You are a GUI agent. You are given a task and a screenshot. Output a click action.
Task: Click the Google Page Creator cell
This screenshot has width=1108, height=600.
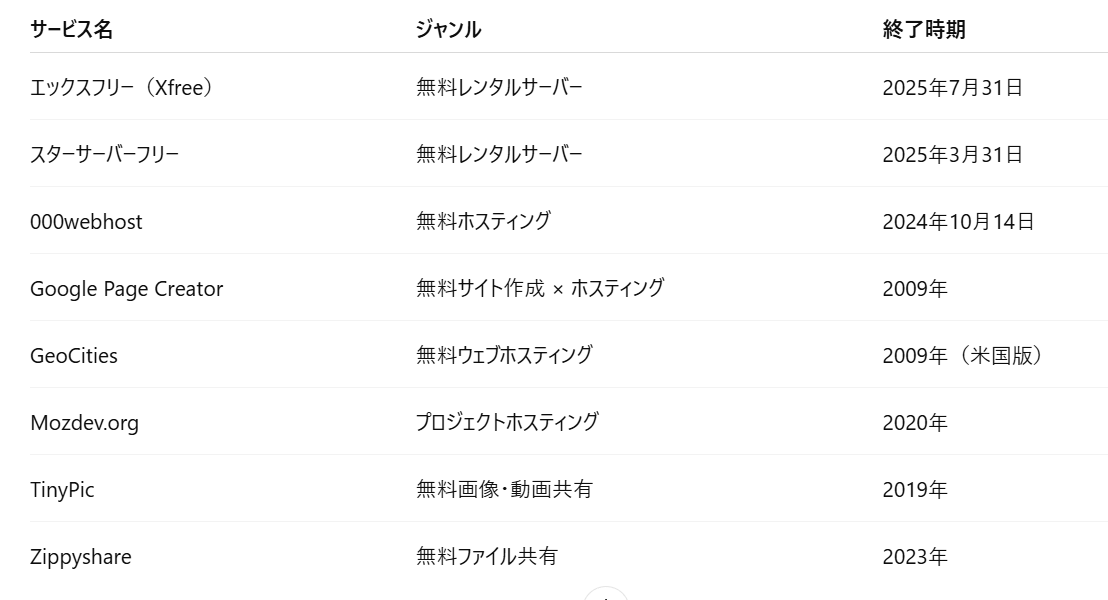click(x=126, y=289)
